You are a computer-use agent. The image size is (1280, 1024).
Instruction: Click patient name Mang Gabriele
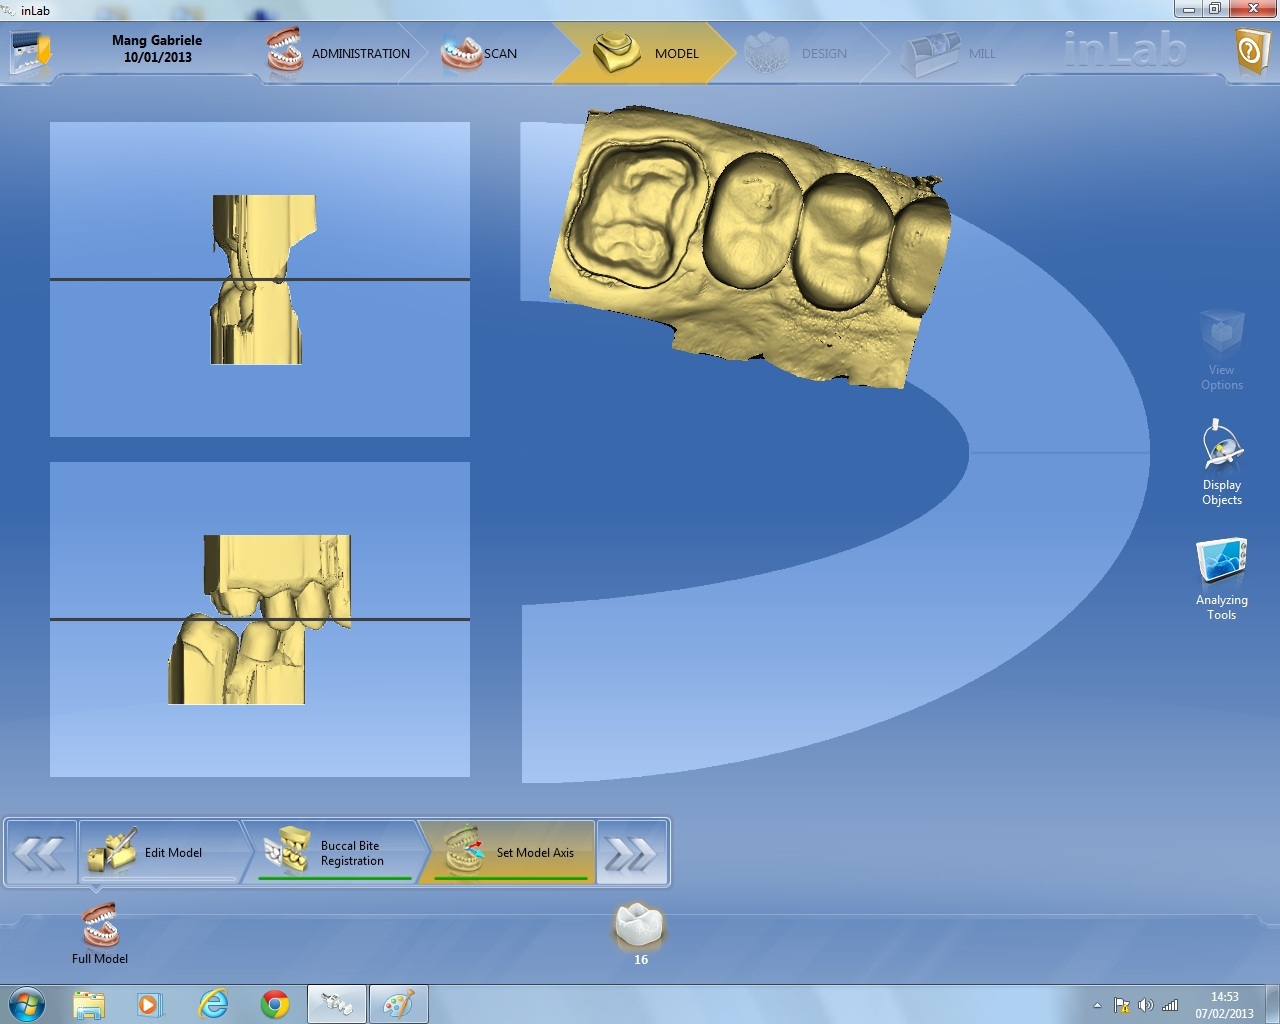point(157,40)
